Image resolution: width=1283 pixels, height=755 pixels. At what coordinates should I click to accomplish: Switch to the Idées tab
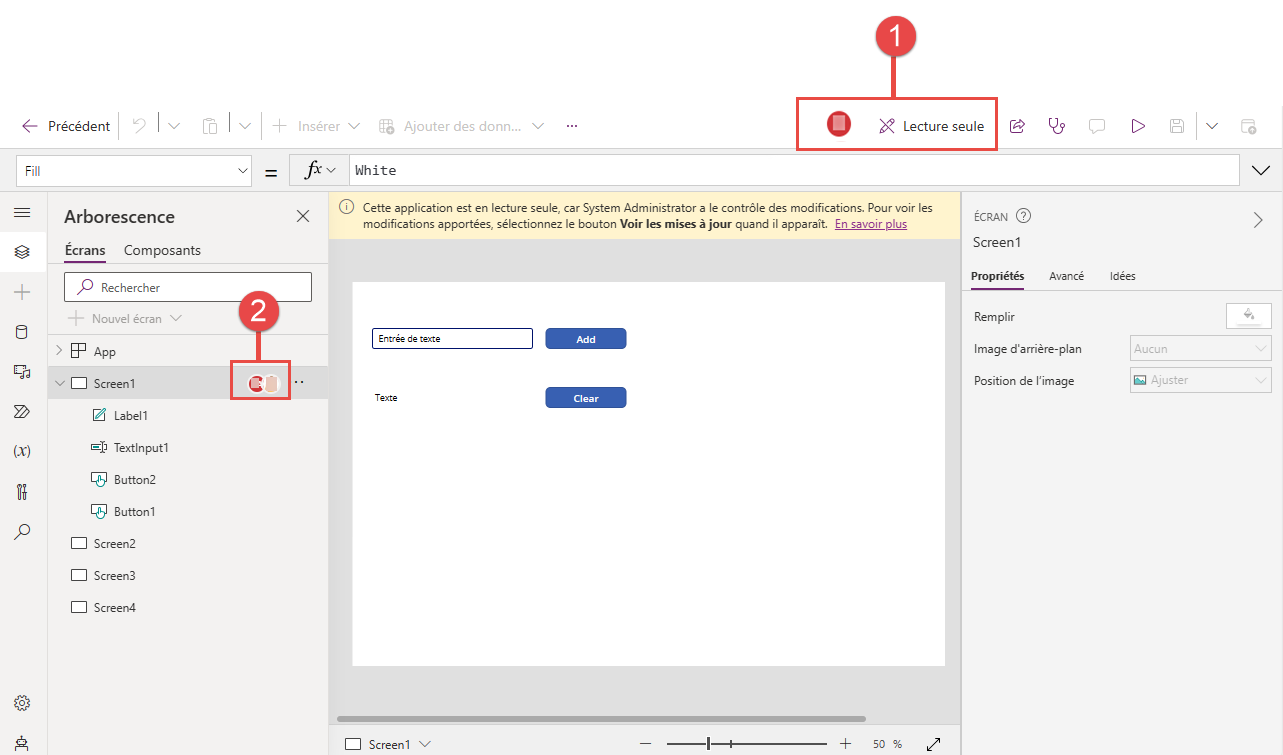[x=1122, y=276]
